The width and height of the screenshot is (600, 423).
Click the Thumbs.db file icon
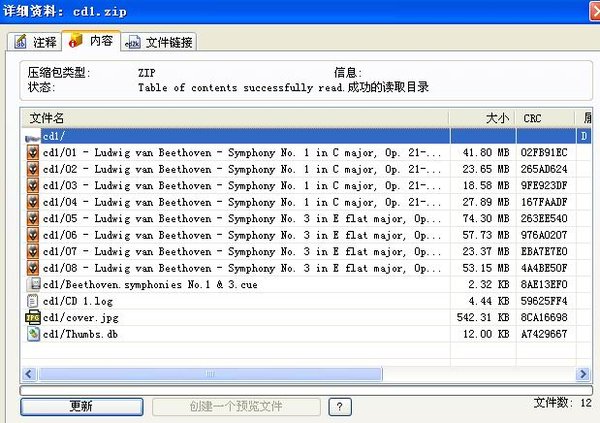coord(33,334)
